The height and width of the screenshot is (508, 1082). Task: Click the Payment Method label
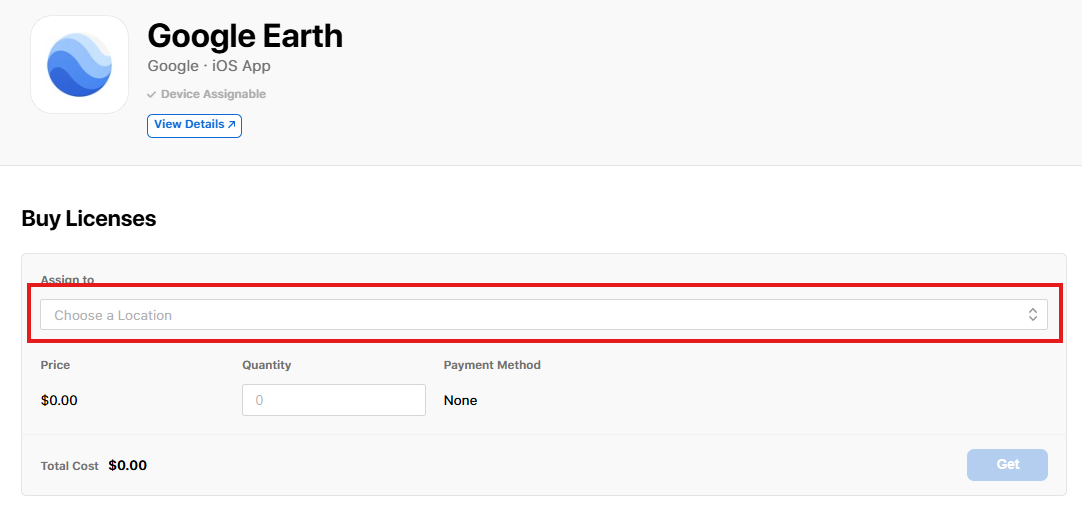point(492,365)
